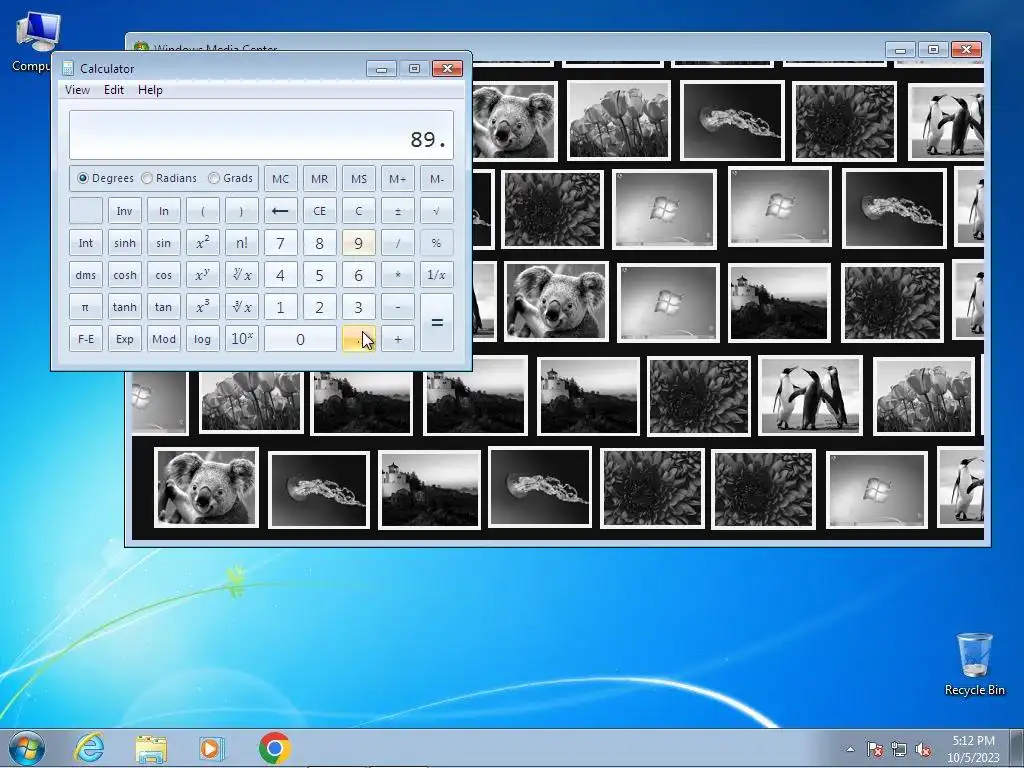
Task: Click the cube root of x button
Action: pos(242,307)
